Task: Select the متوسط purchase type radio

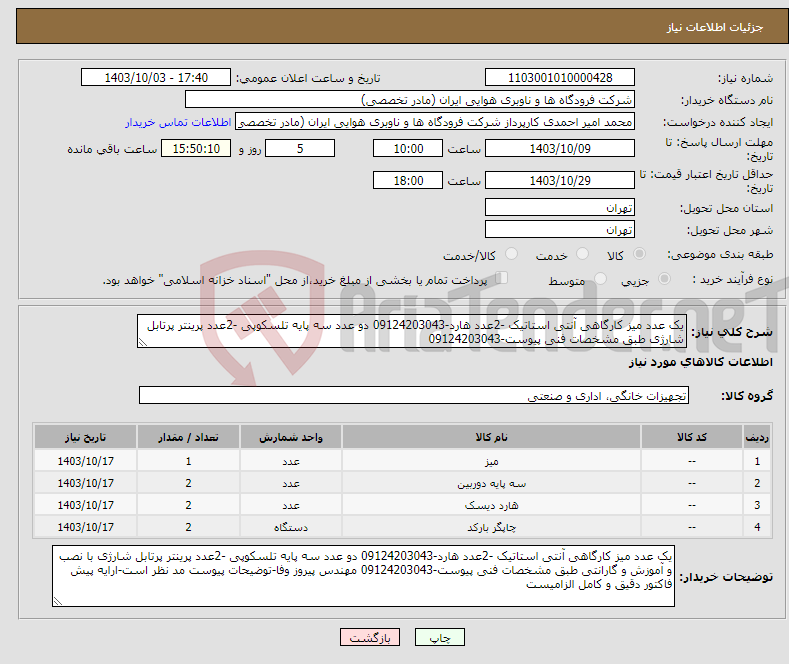Action: point(600,279)
